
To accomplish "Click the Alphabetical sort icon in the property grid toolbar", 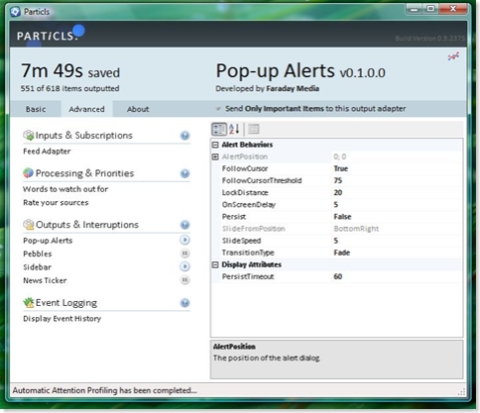I will (234, 129).
